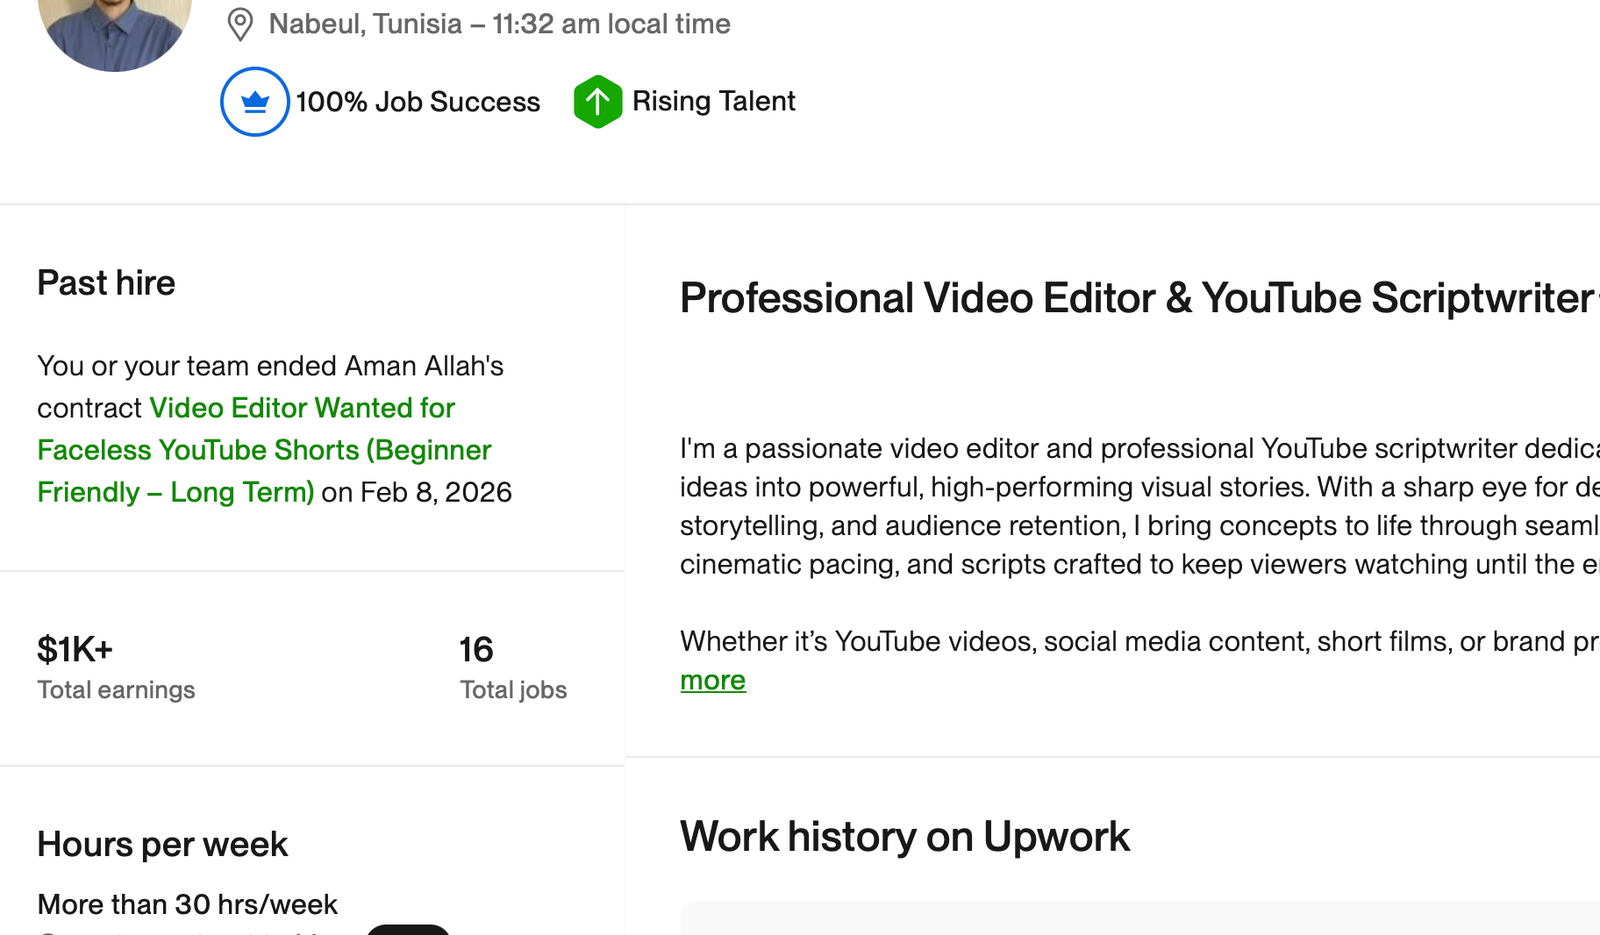Select the More than 30 hrs/week entry

pos(187,904)
